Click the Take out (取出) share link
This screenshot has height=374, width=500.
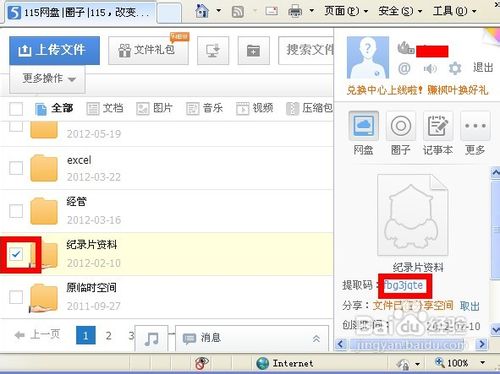click(x=469, y=306)
